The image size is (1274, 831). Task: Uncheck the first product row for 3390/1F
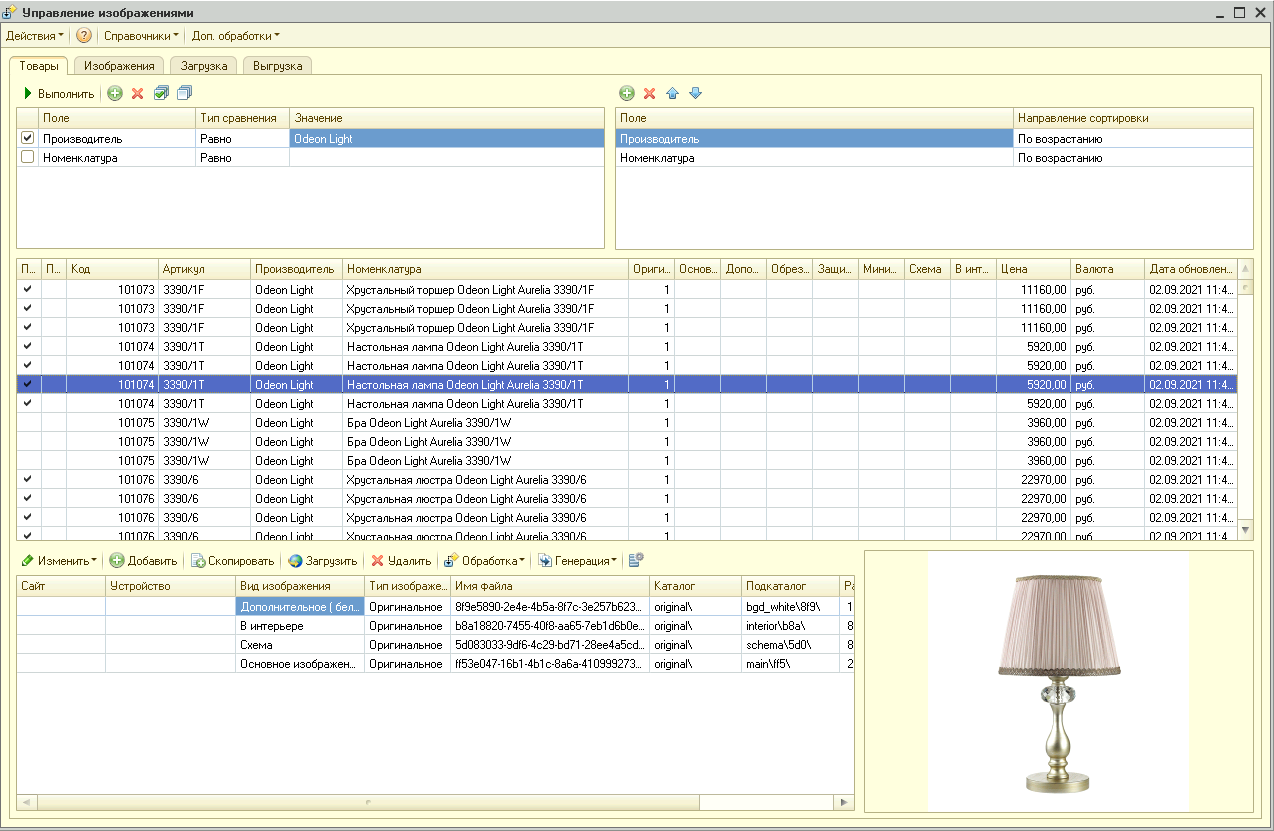point(27,289)
